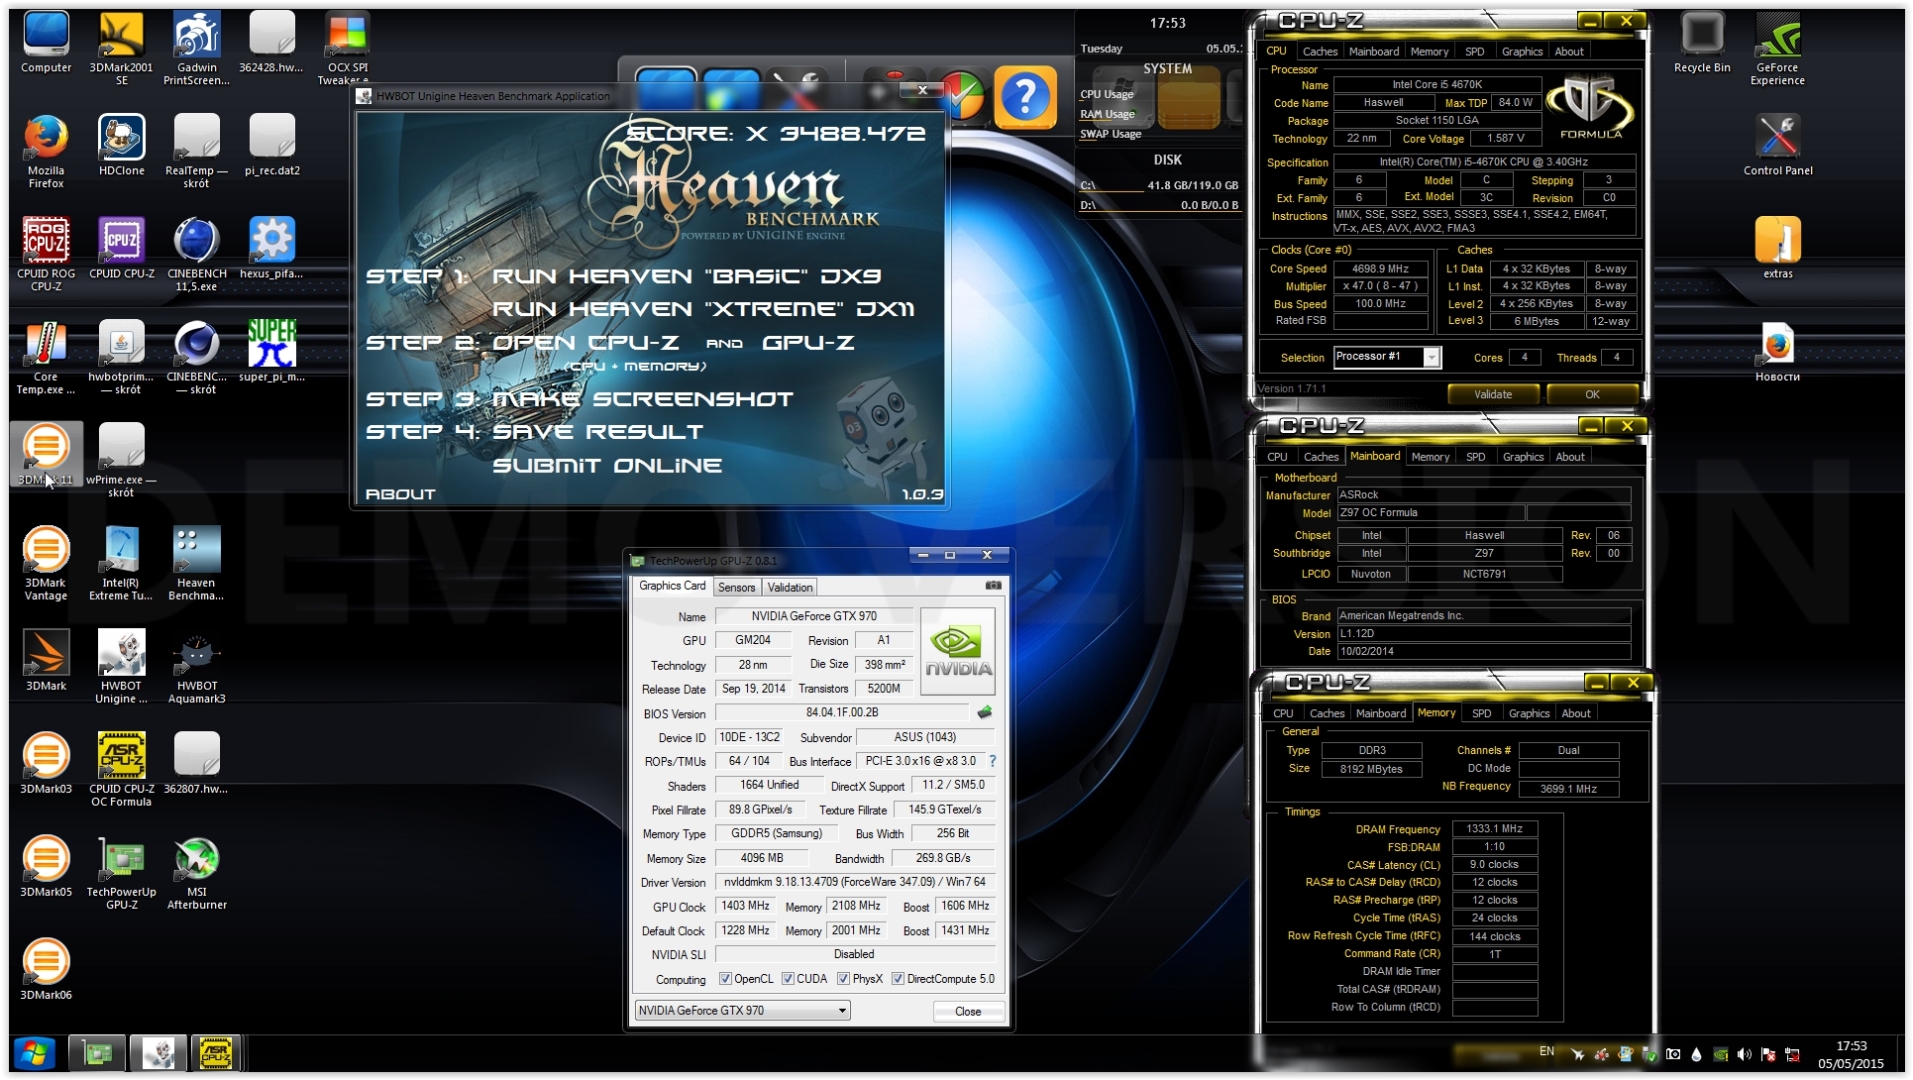Screen dimensions: 1913x1080
Task: Open Gadwin PrintScreen desktop shortcut
Action: (x=196, y=48)
